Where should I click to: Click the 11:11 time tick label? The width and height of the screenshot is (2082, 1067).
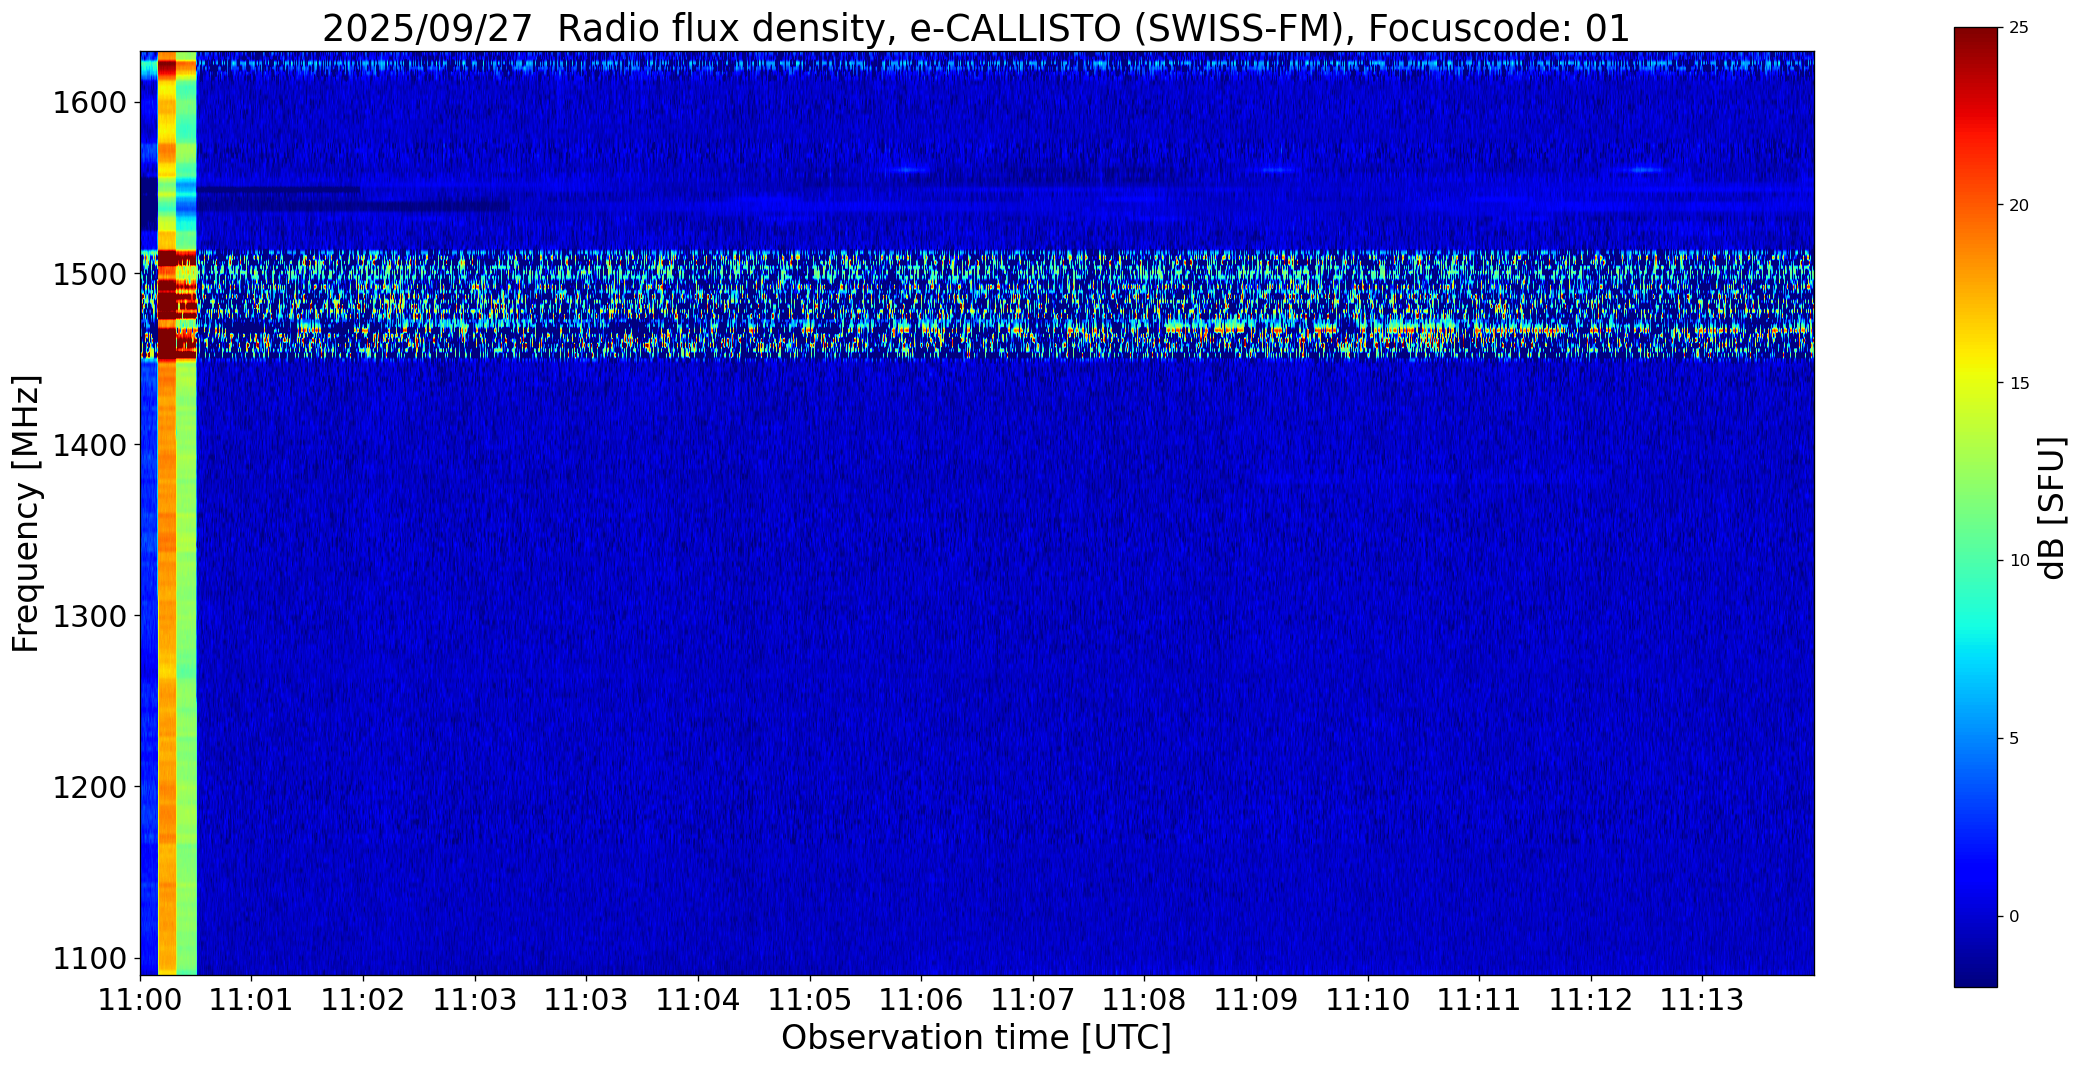[1479, 1000]
